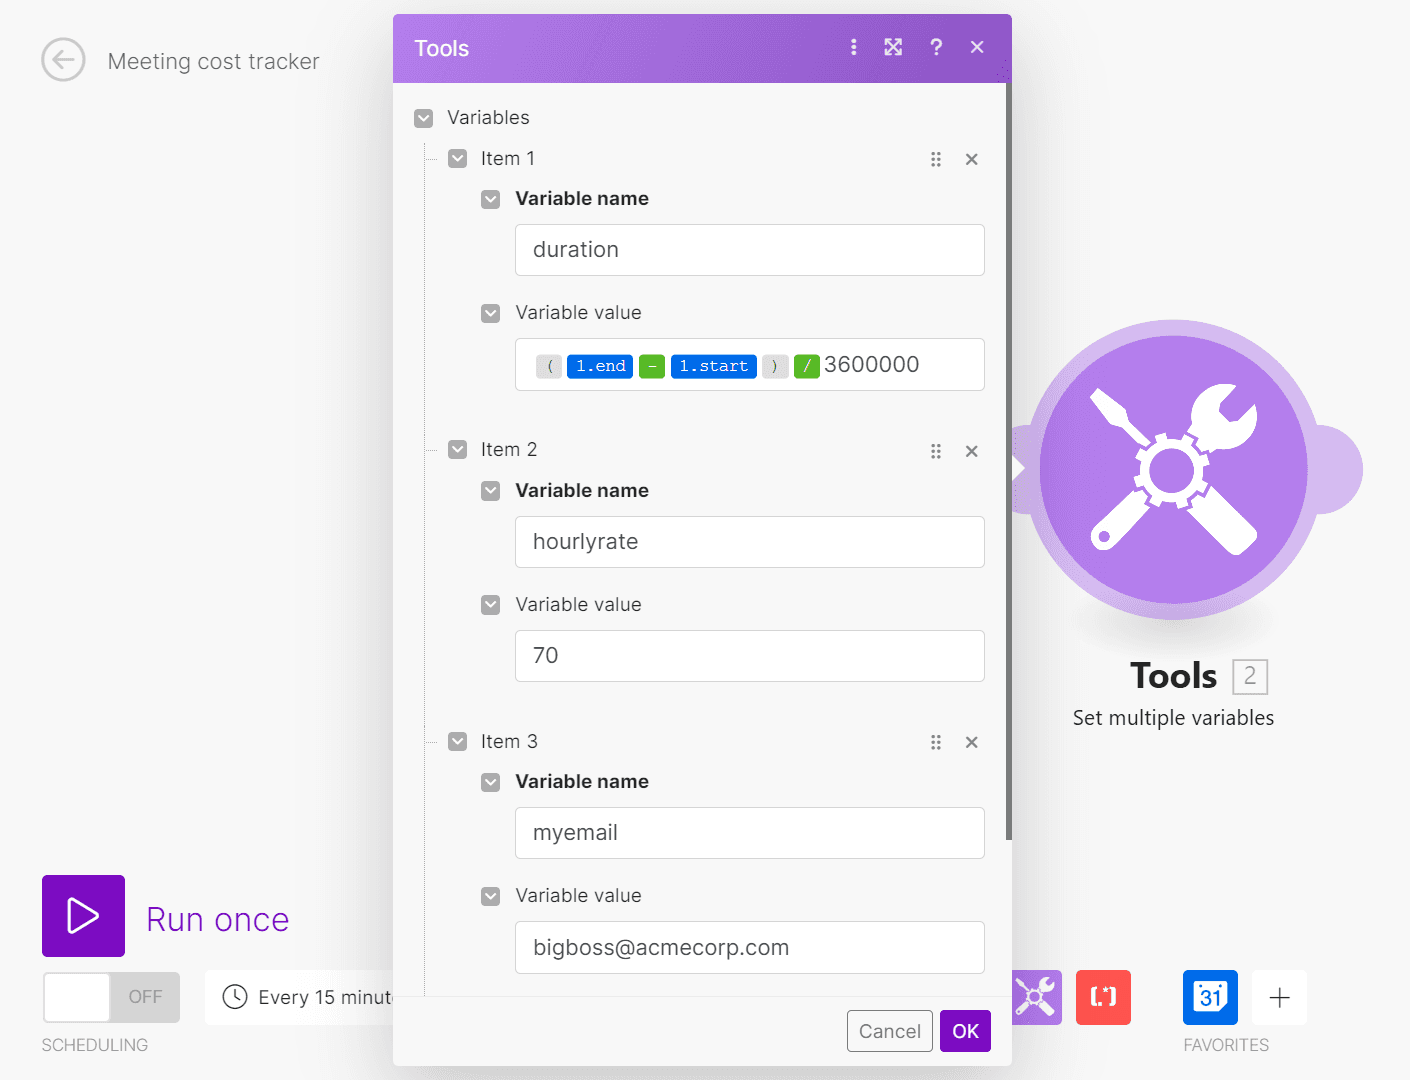Remove Item 1 from variables list

point(971,159)
